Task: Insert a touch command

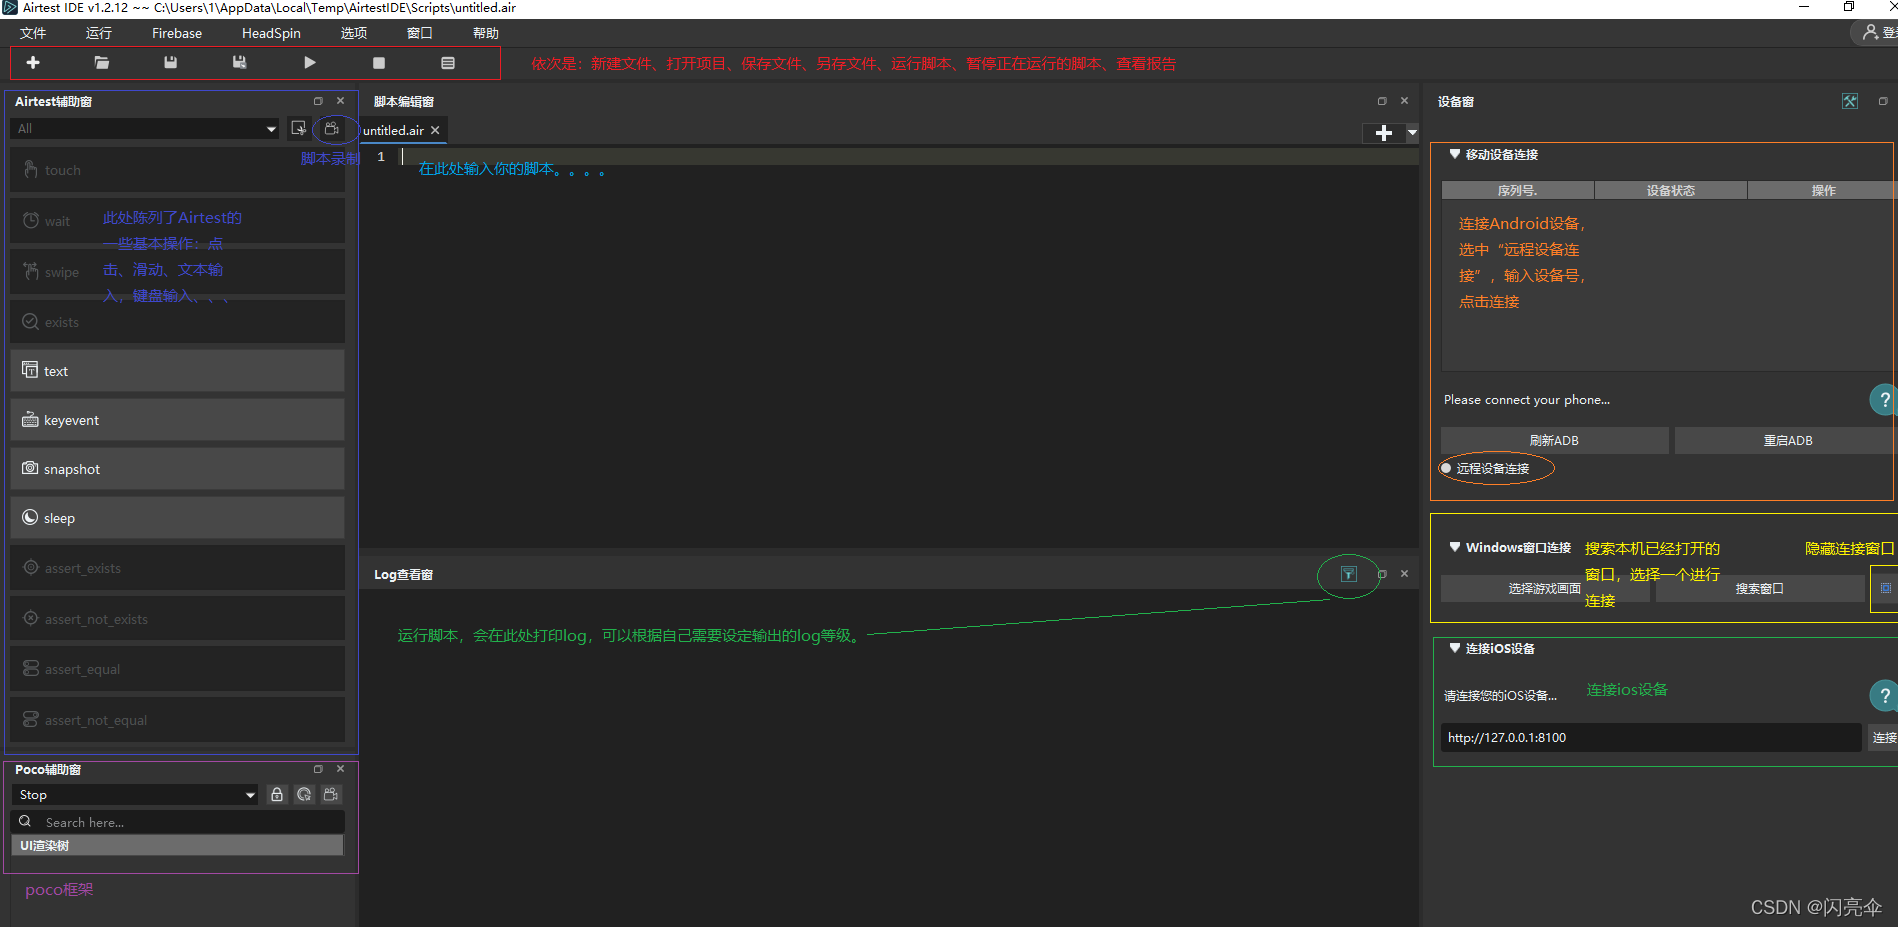Action: tap(177, 170)
